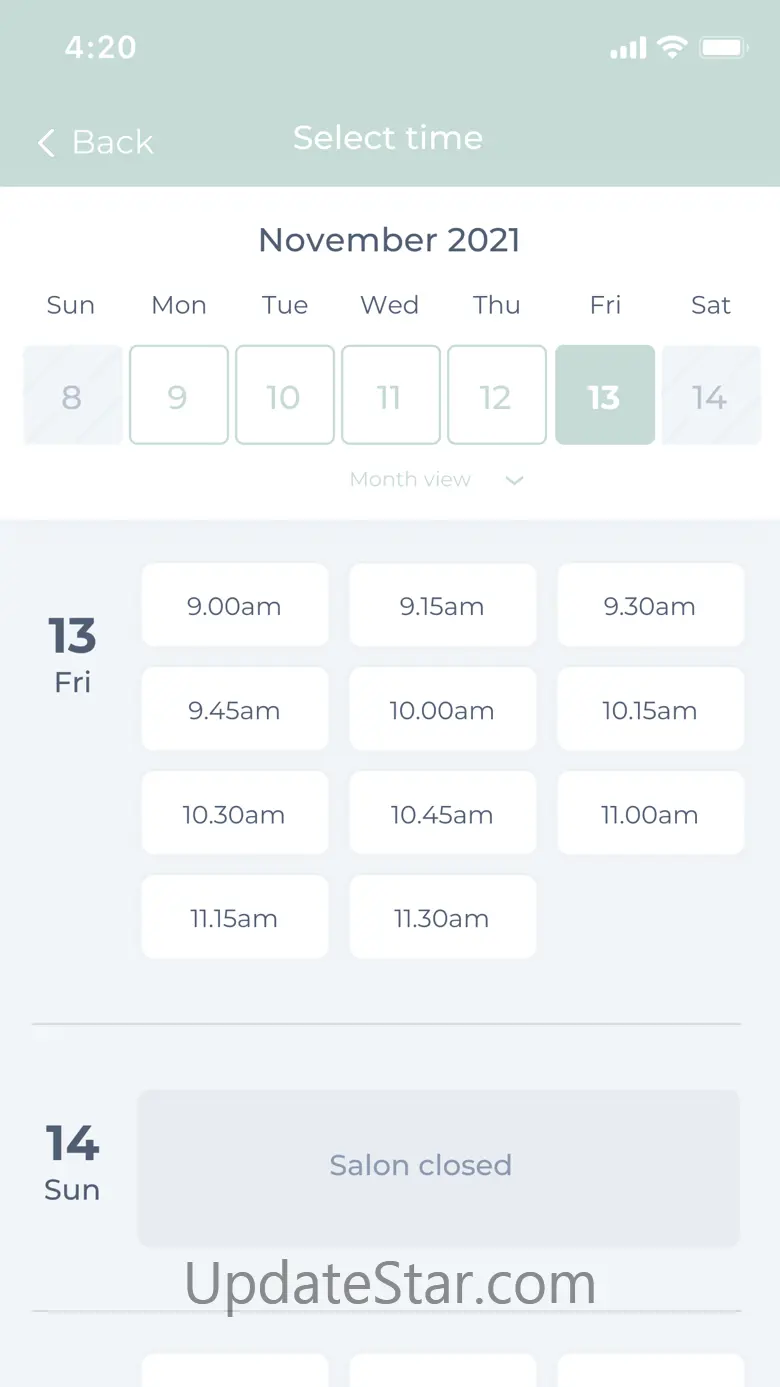Tap the Back chevron arrow icon

tap(46, 143)
